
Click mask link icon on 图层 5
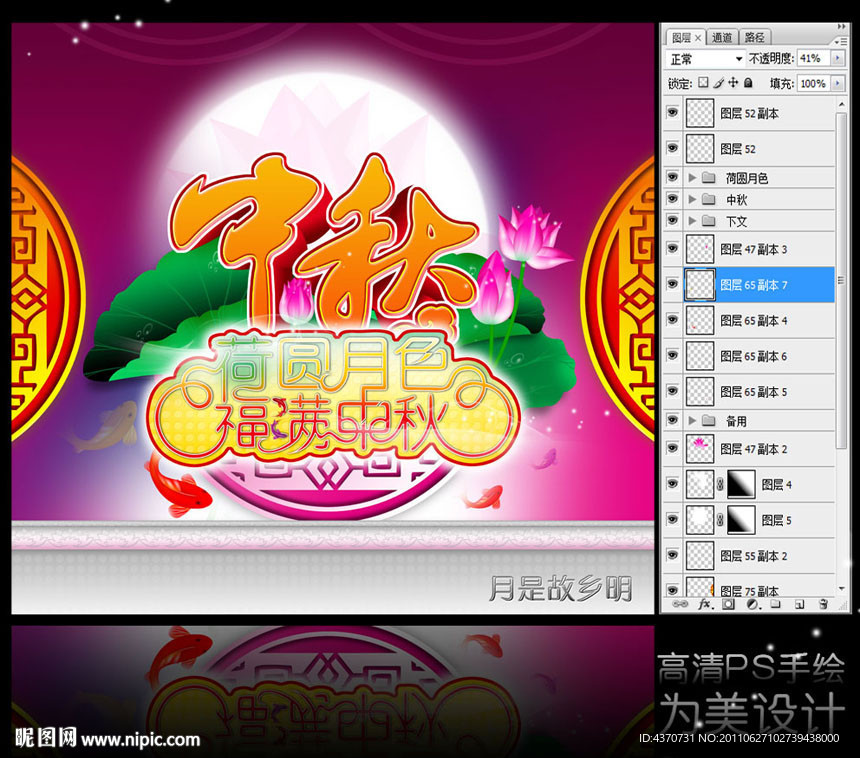[x=720, y=519]
